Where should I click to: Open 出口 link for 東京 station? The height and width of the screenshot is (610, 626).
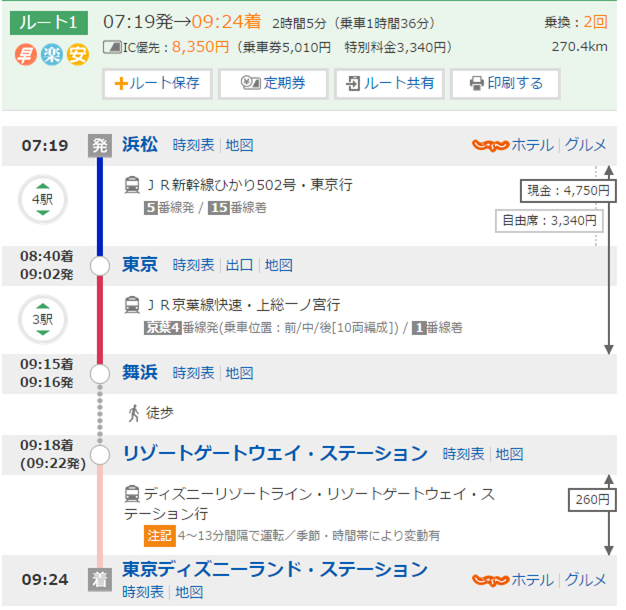(239, 265)
